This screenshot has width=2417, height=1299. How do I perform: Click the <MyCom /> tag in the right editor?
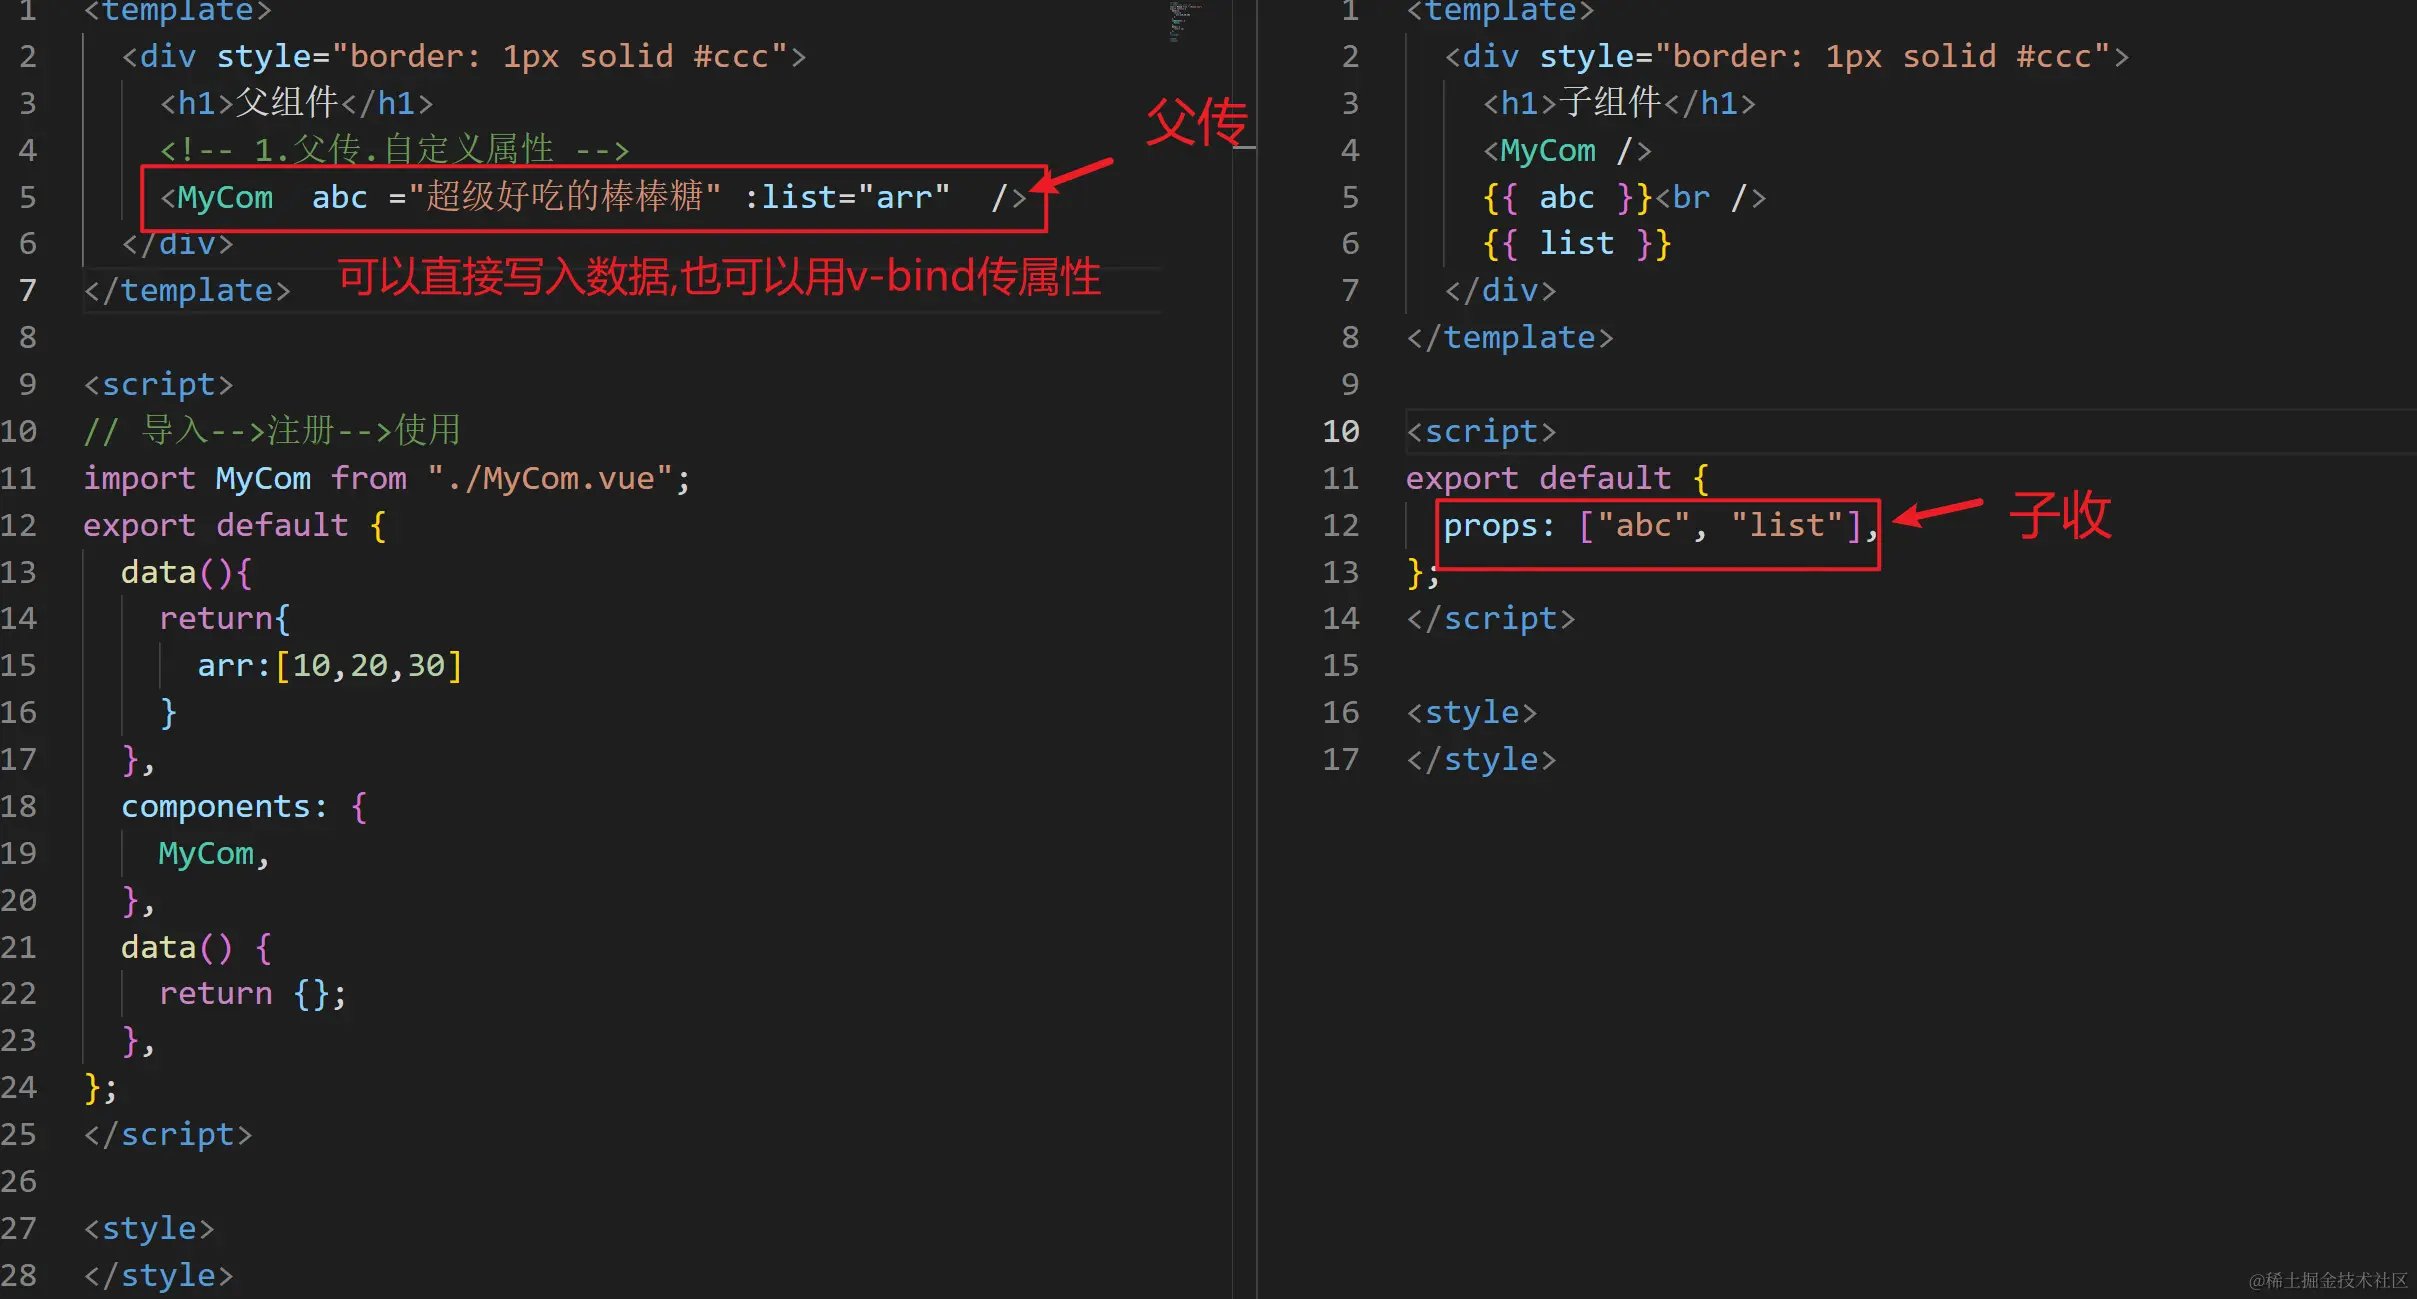point(1567,150)
